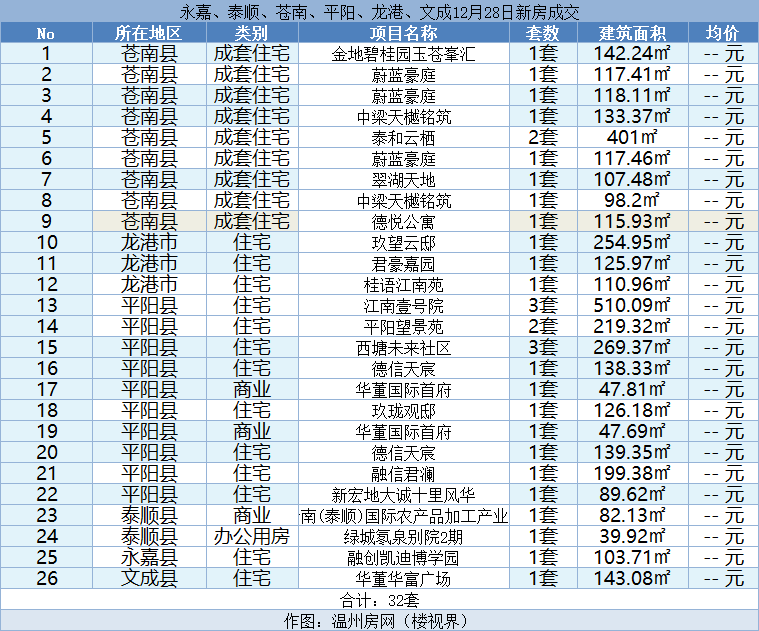Click '泰顺县' in row 24
759x631 pixels.
point(149,536)
